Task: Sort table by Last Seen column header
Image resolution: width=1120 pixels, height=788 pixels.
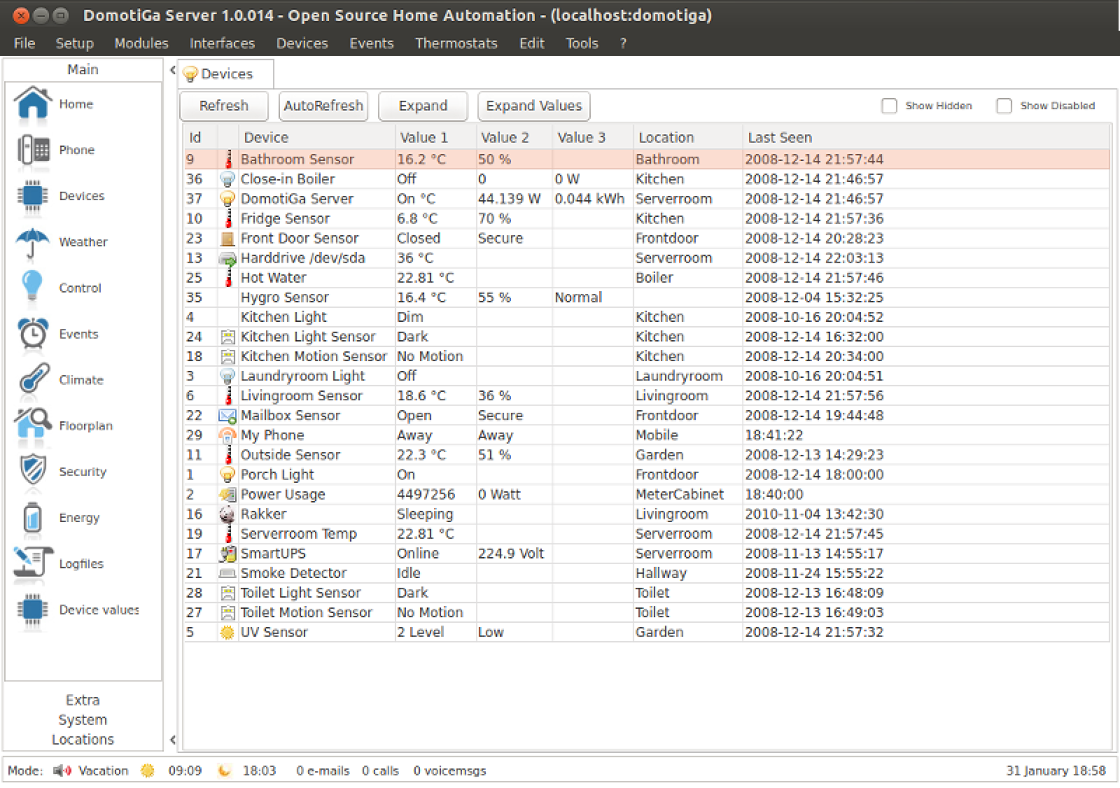Action: 780,138
